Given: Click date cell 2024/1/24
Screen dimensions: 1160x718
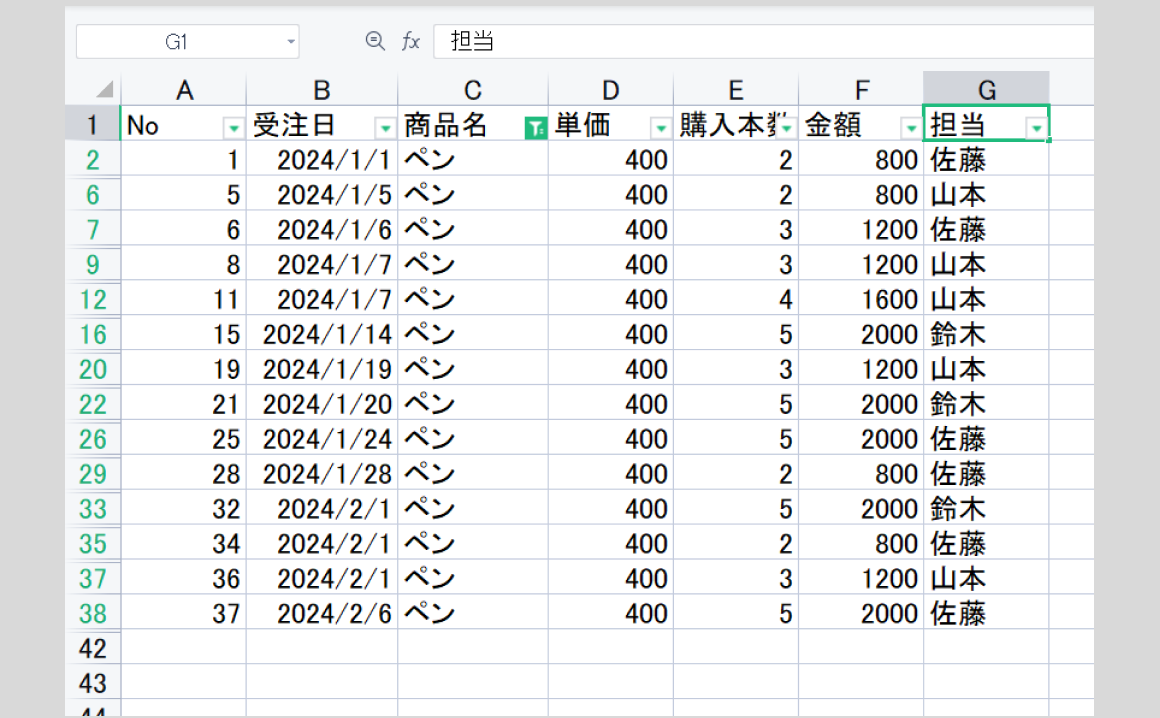Looking at the screenshot, I should 322,438.
